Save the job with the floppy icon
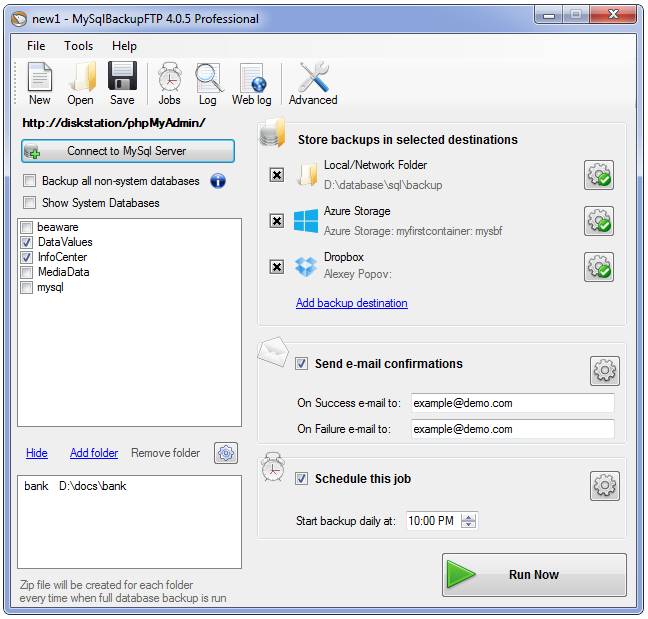The height and width of the screenshot is (619, 648). click(122, 83)
